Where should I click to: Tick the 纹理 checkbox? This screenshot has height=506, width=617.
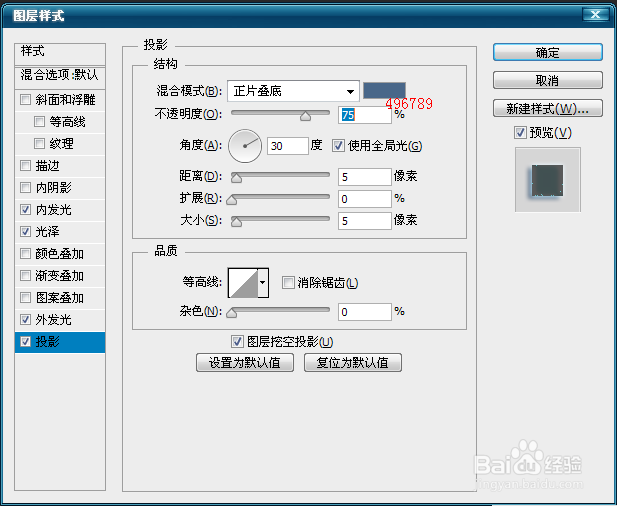39,144
